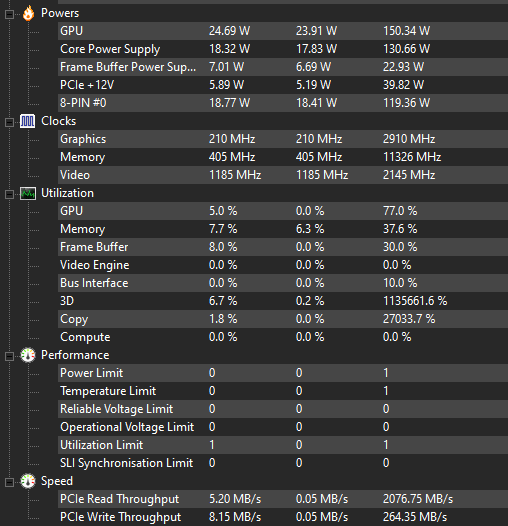Click the Performance gauge icon
This screenshot has width=508, height=526.
(x=28, y=355)
